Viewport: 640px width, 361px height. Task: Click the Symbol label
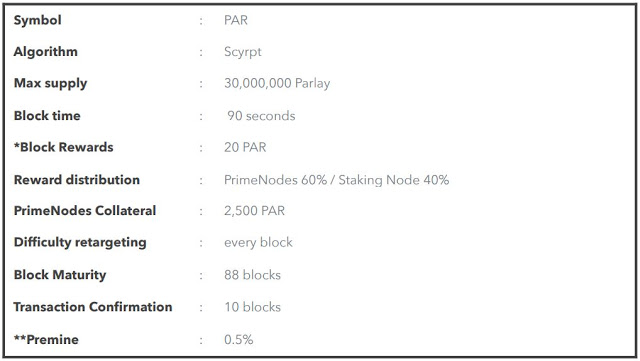(38, 20)
